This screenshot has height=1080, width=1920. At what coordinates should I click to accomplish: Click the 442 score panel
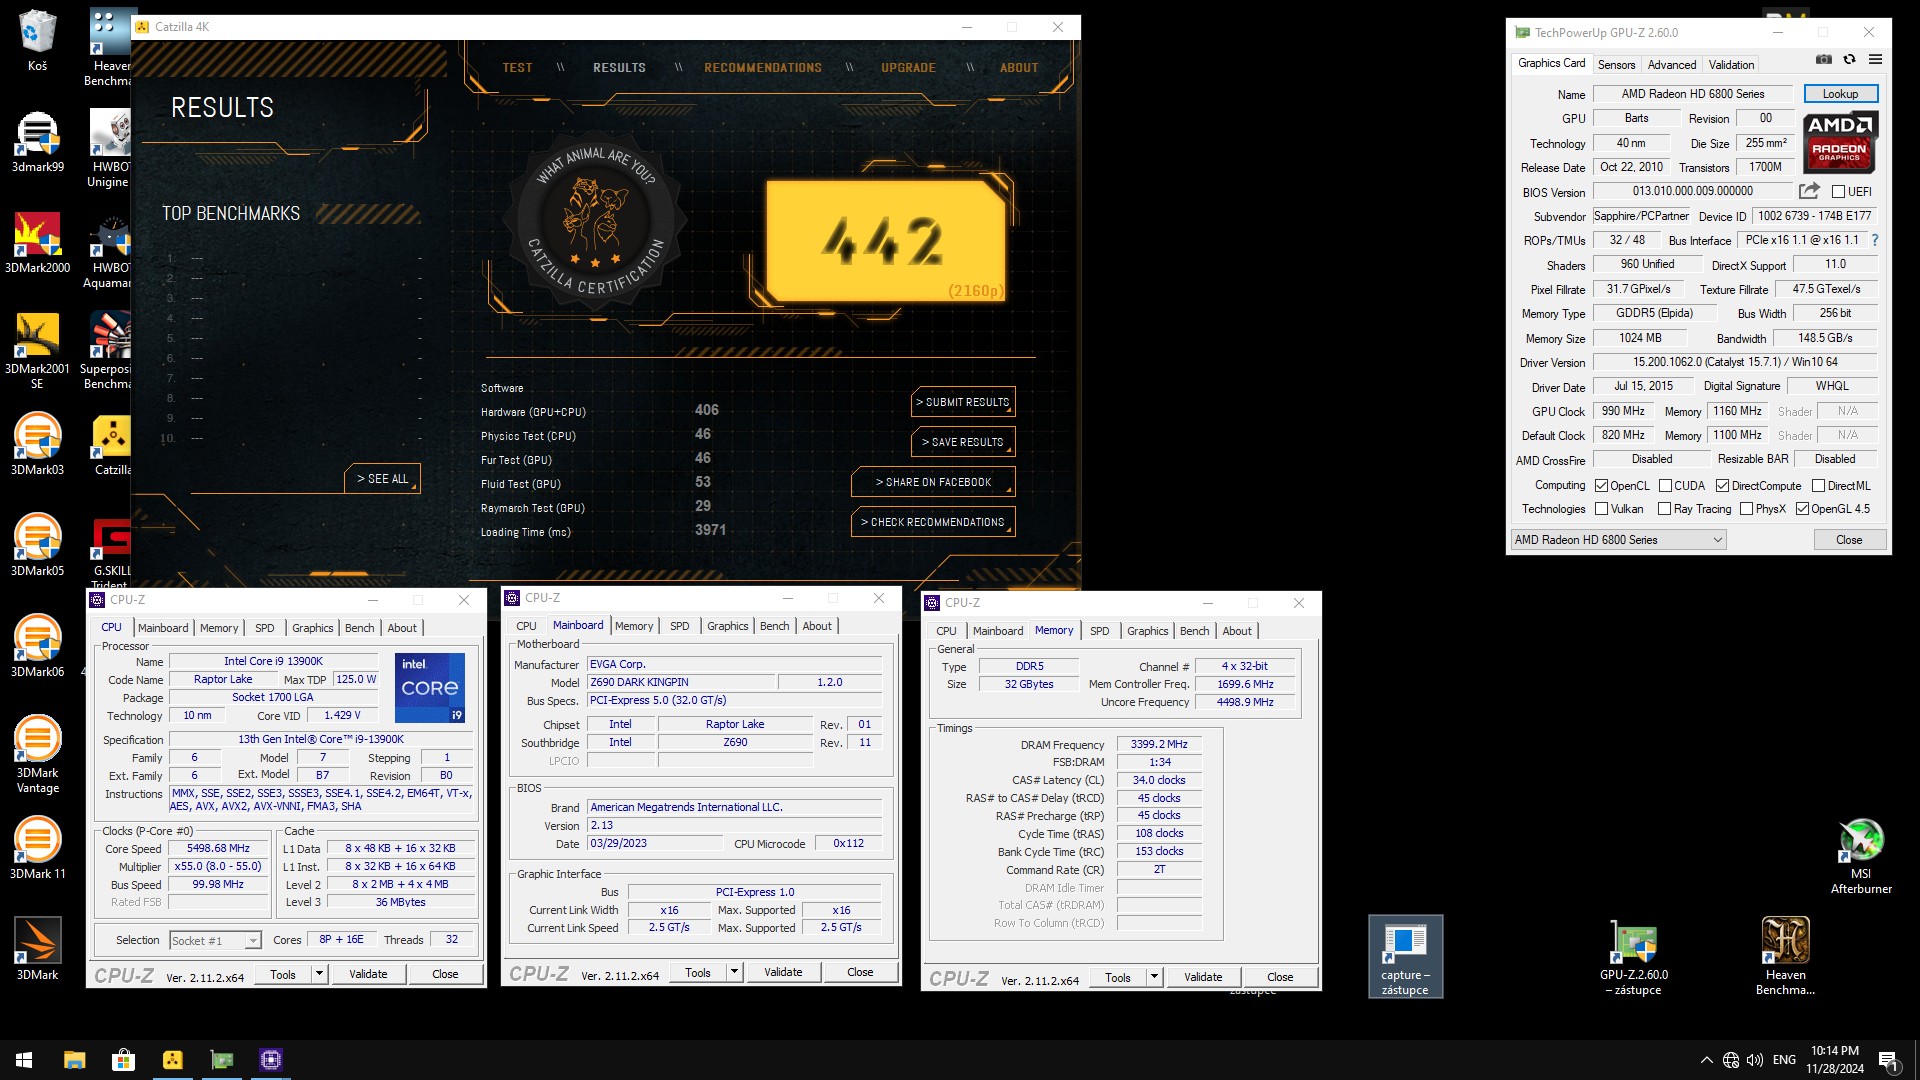click(x=886, y=241)
